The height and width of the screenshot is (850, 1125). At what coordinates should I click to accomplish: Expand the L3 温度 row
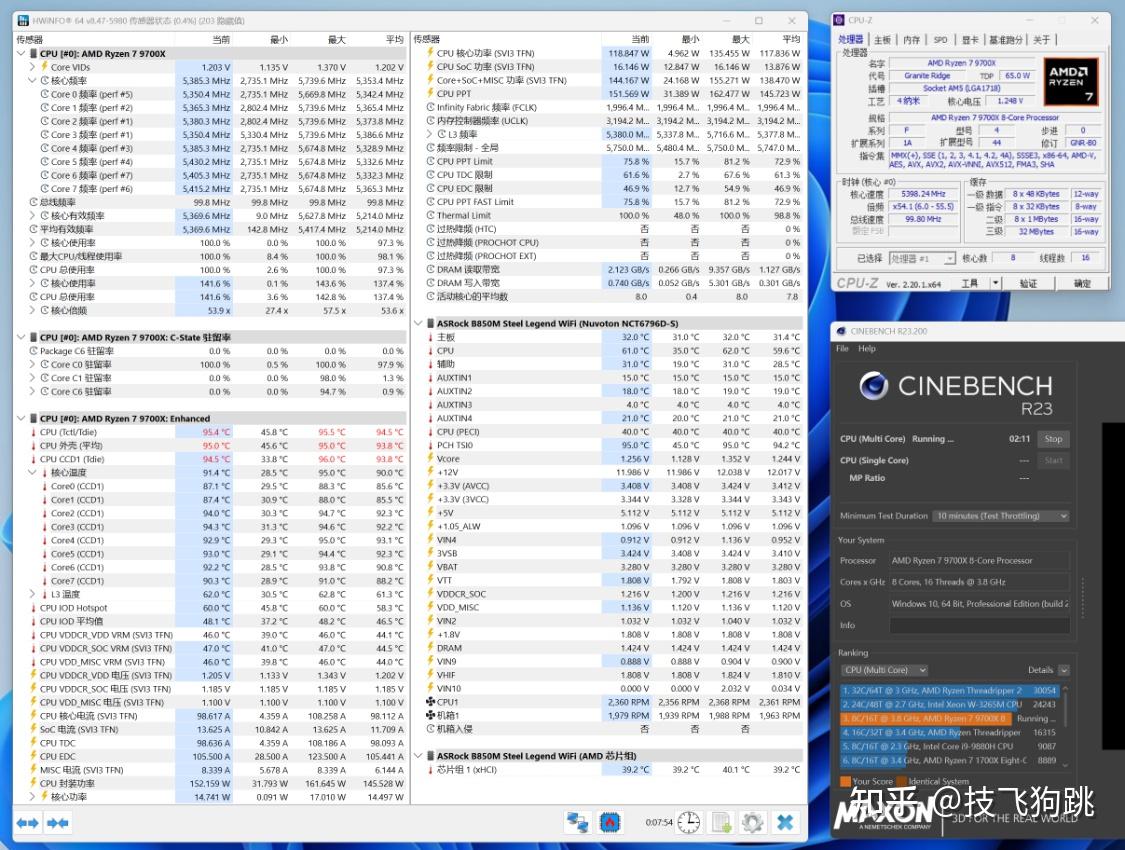[x=32, y=595]
